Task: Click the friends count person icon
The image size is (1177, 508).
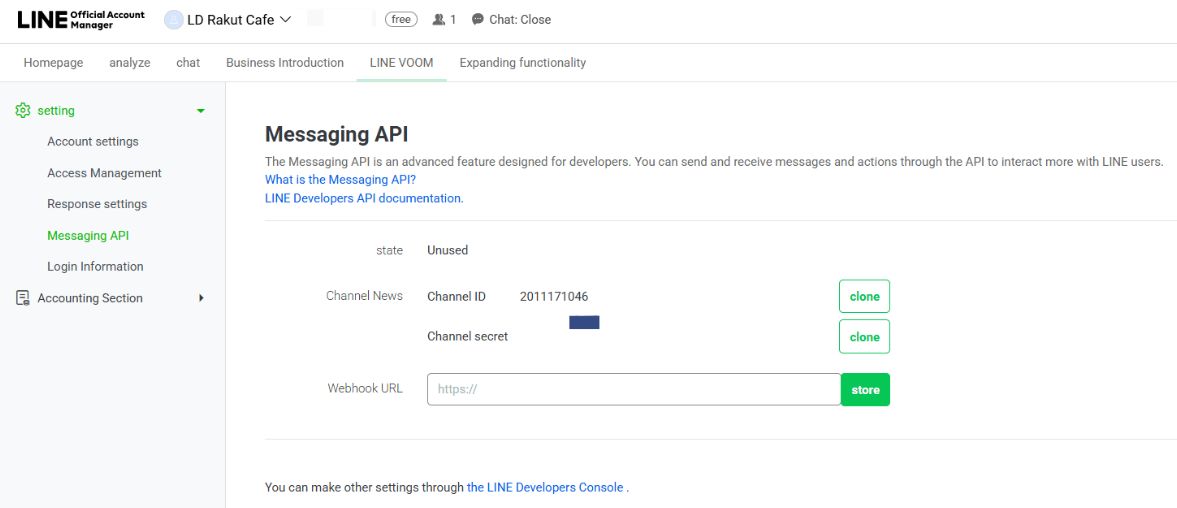Action: click(439, 20)
